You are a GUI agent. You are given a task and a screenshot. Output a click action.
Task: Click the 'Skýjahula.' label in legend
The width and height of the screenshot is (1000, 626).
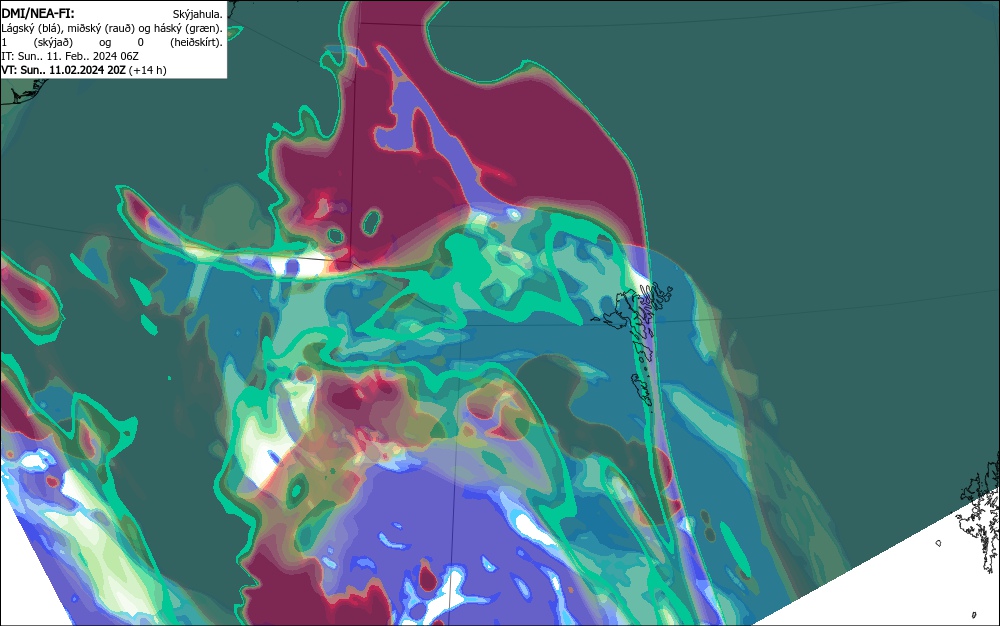[198, 14]
